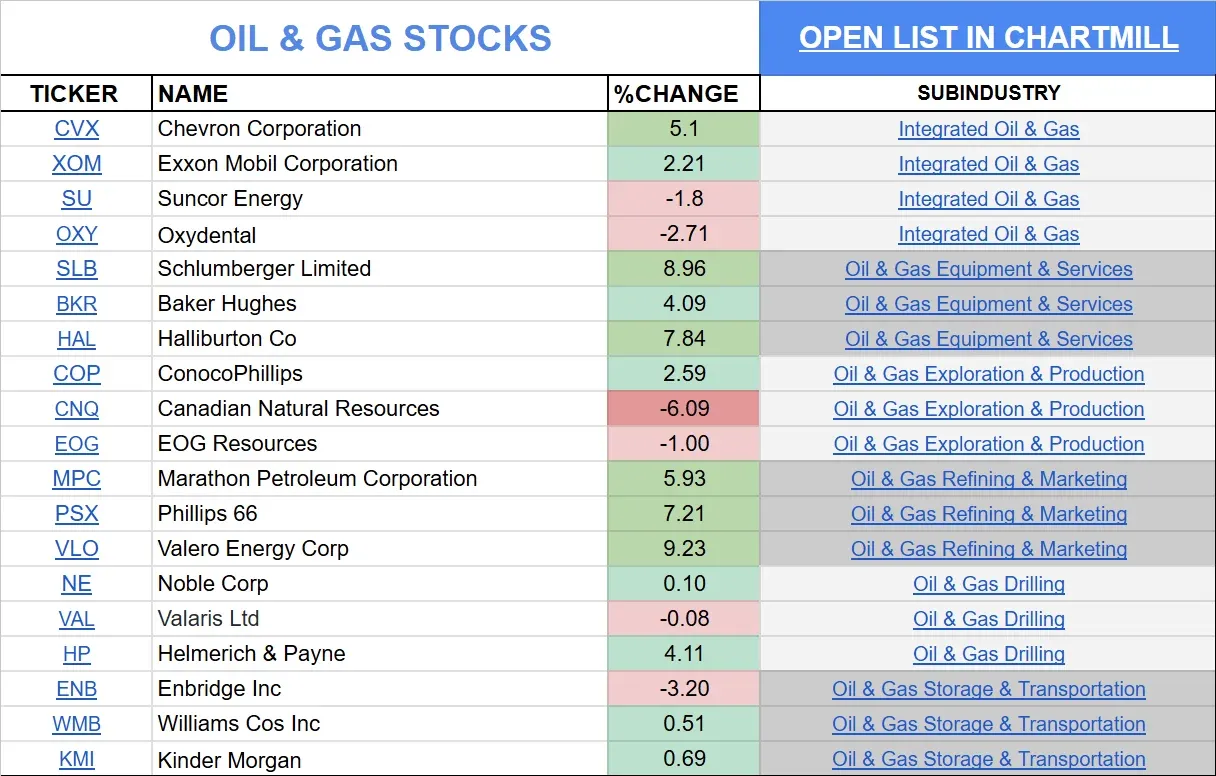Click the SU ticker for Suncor Energy
1216x776 pixels.
[x=76, y=198]
